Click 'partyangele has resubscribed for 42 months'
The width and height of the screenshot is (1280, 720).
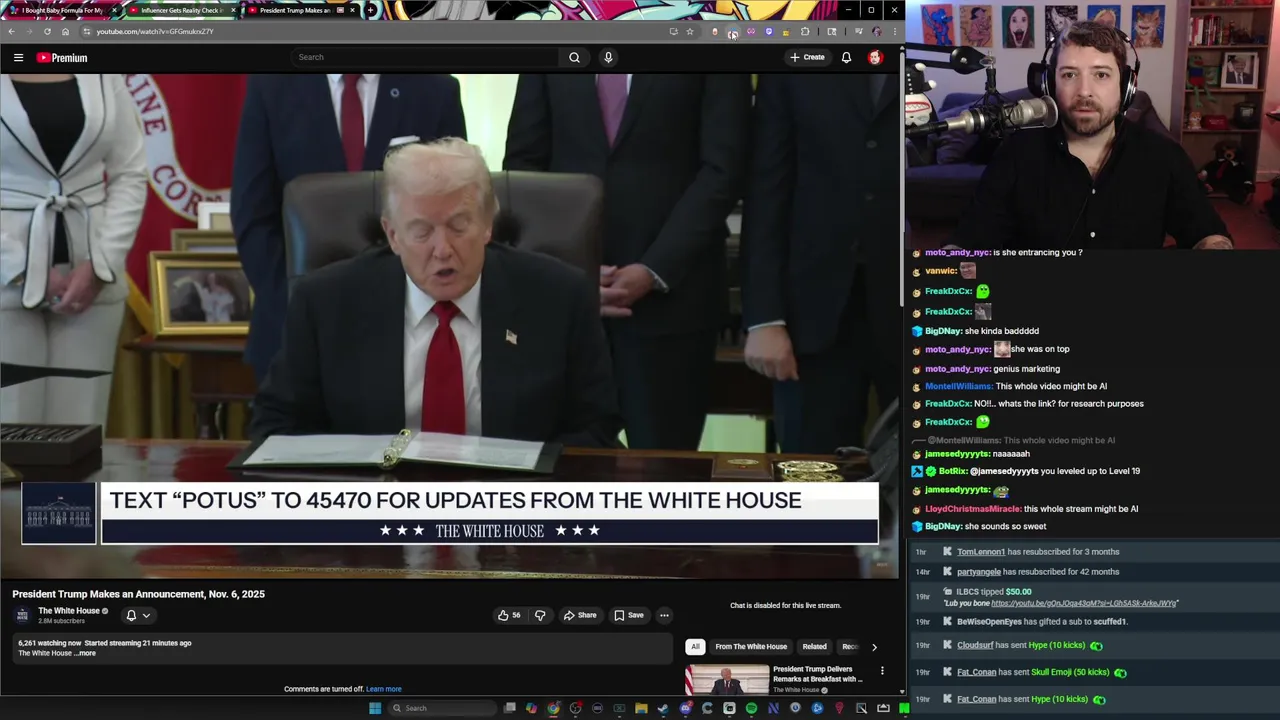click(1038, 572)
